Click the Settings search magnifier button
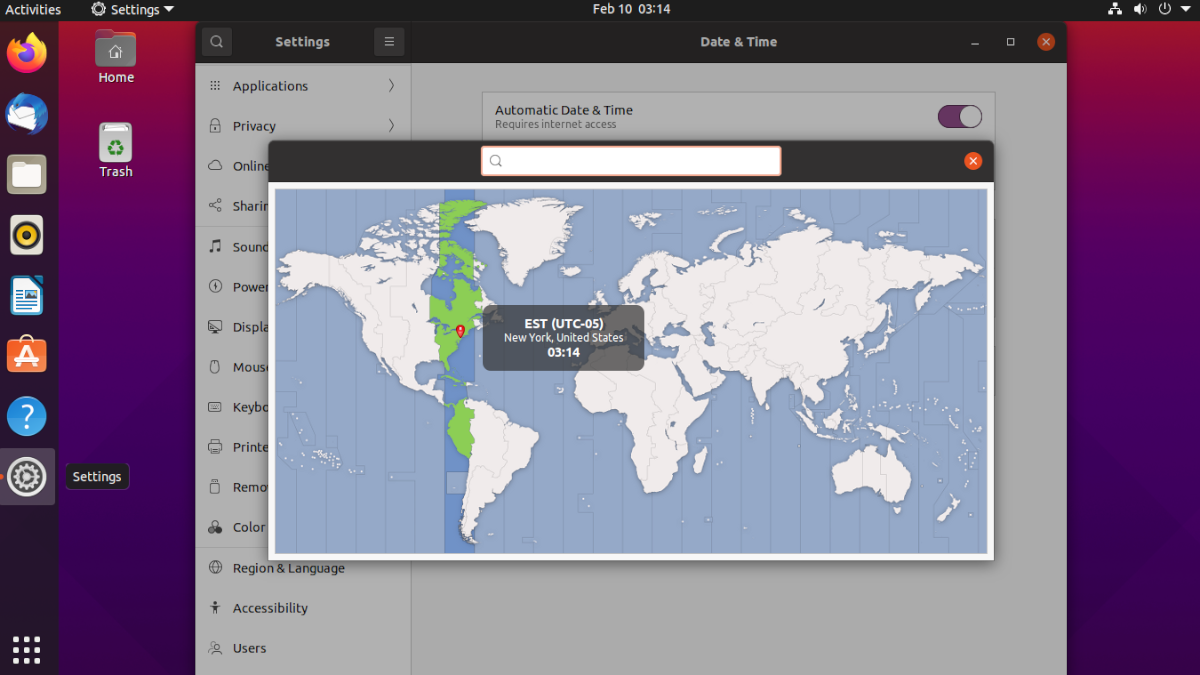This screenshot has width=1200, height=675. click(x=217, y=42)
